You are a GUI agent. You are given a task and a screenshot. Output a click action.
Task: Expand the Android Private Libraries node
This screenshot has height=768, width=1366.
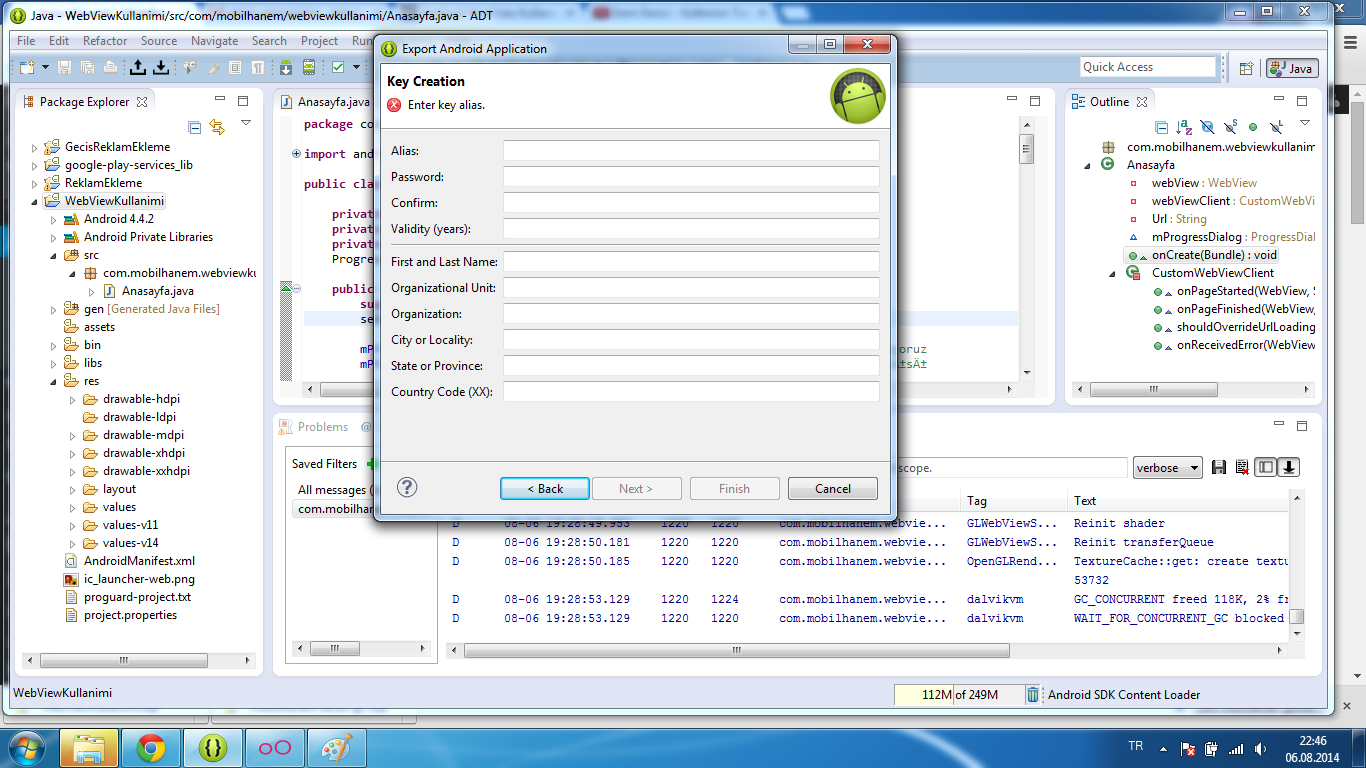point(54,237)
